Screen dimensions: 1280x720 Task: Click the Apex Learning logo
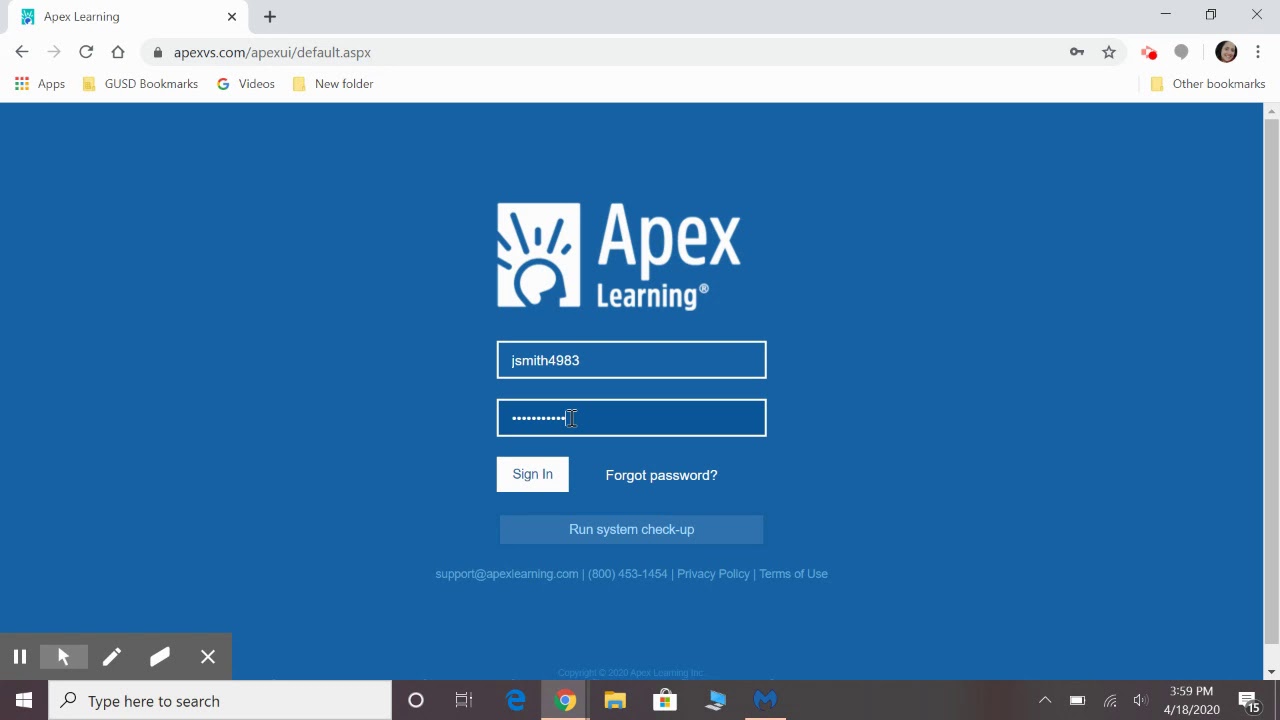(x=619, y=256)
